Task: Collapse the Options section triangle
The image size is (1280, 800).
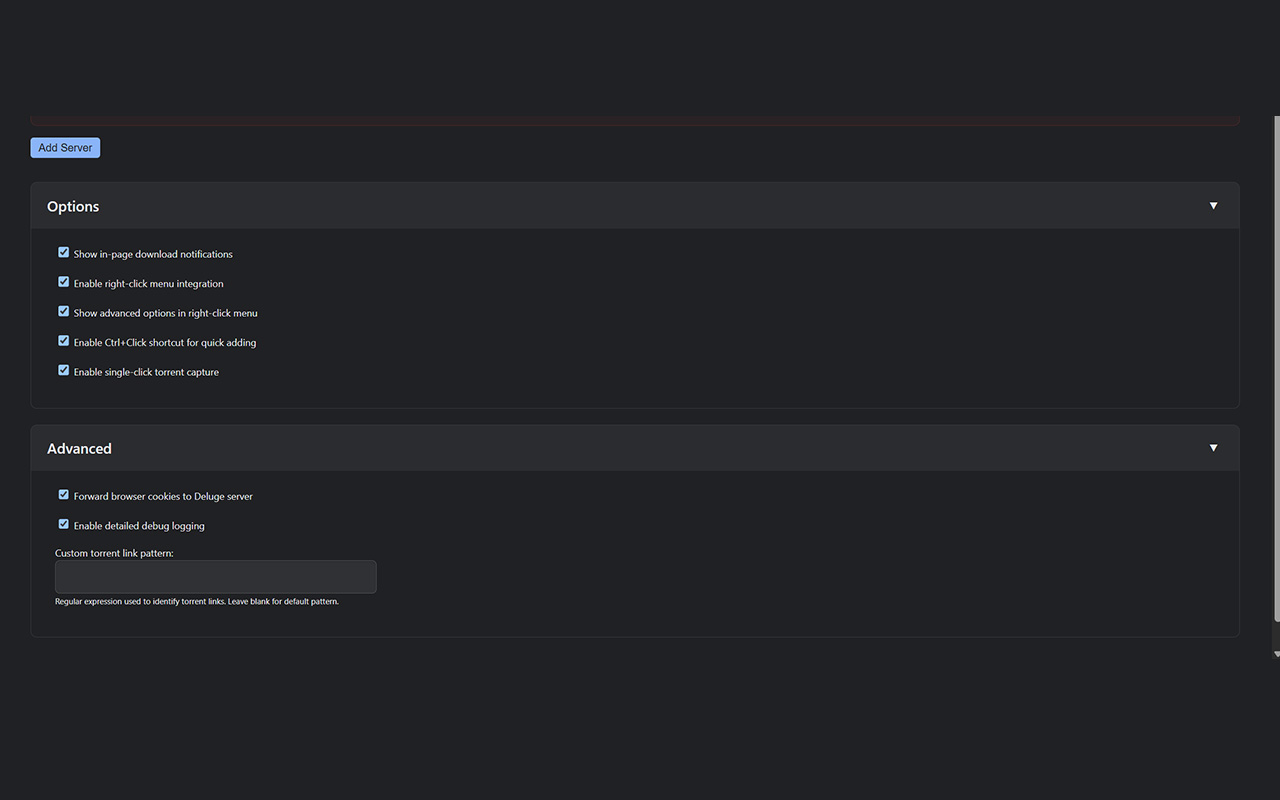Action: click(1213, 206)
